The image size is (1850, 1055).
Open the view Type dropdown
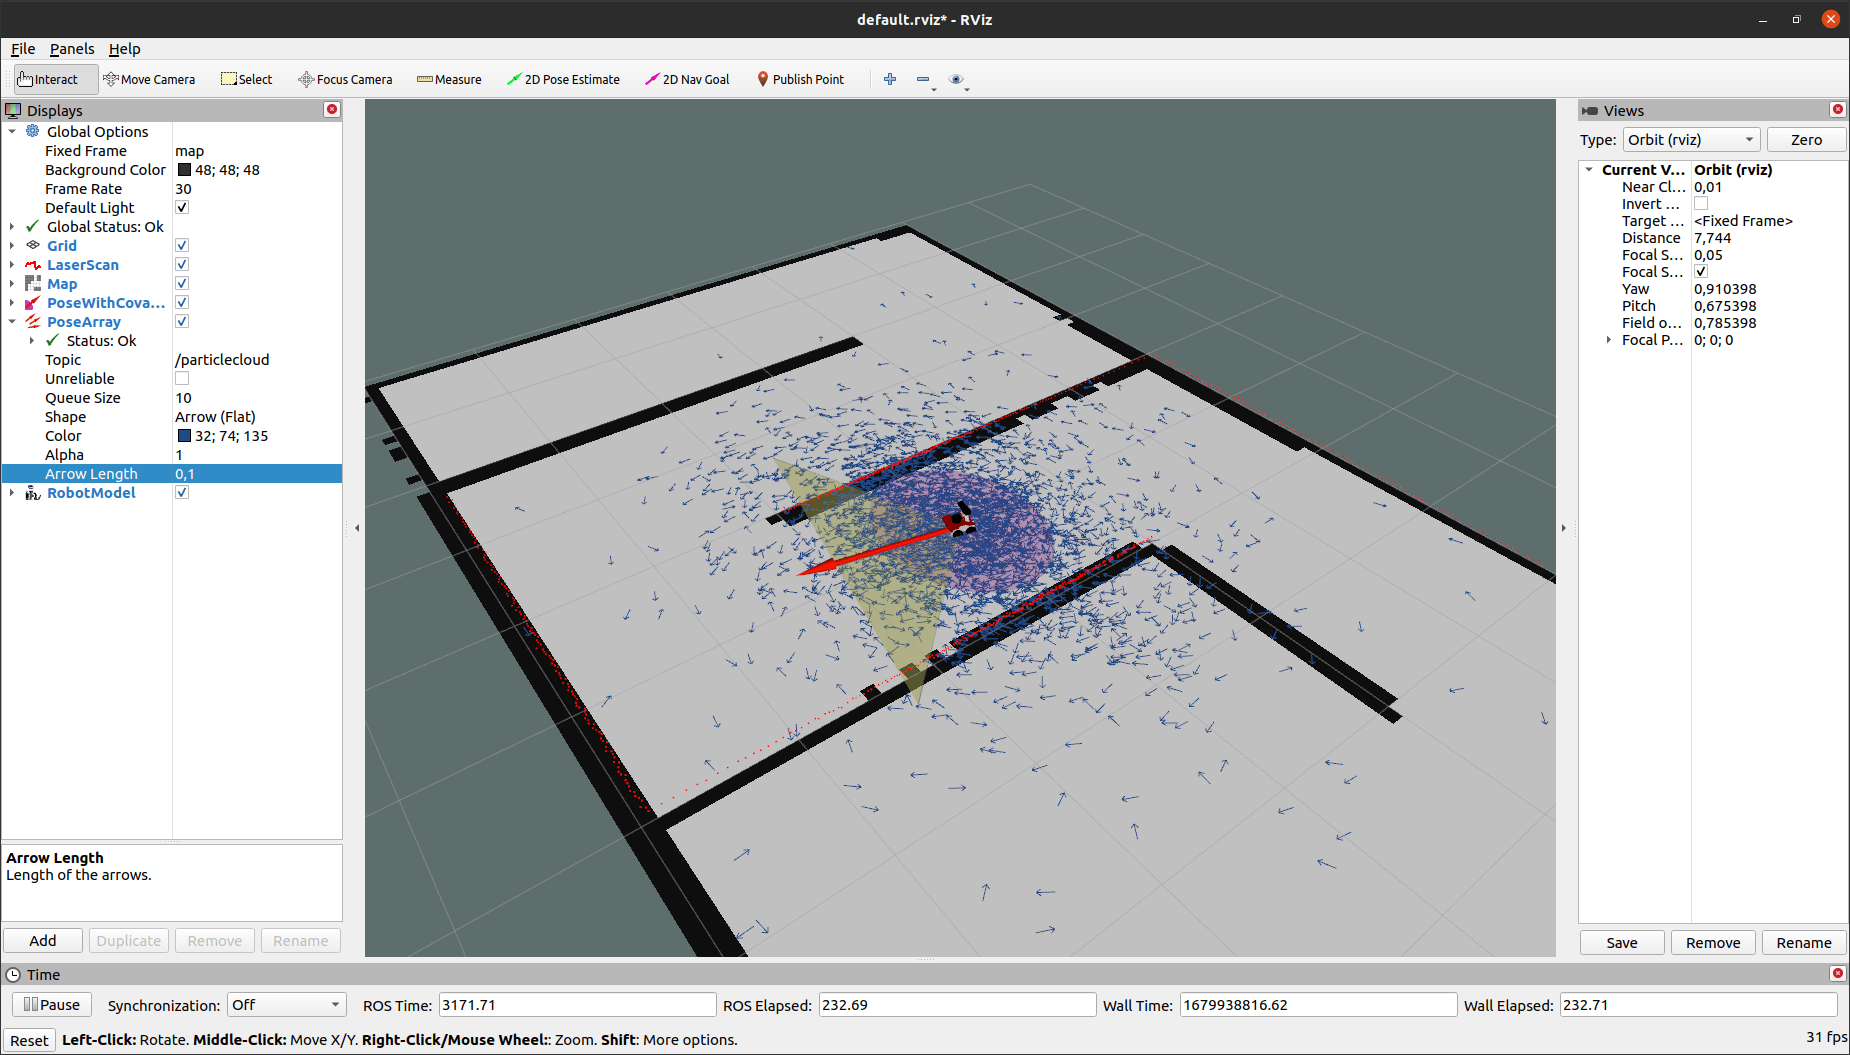tap(1691, 140)
